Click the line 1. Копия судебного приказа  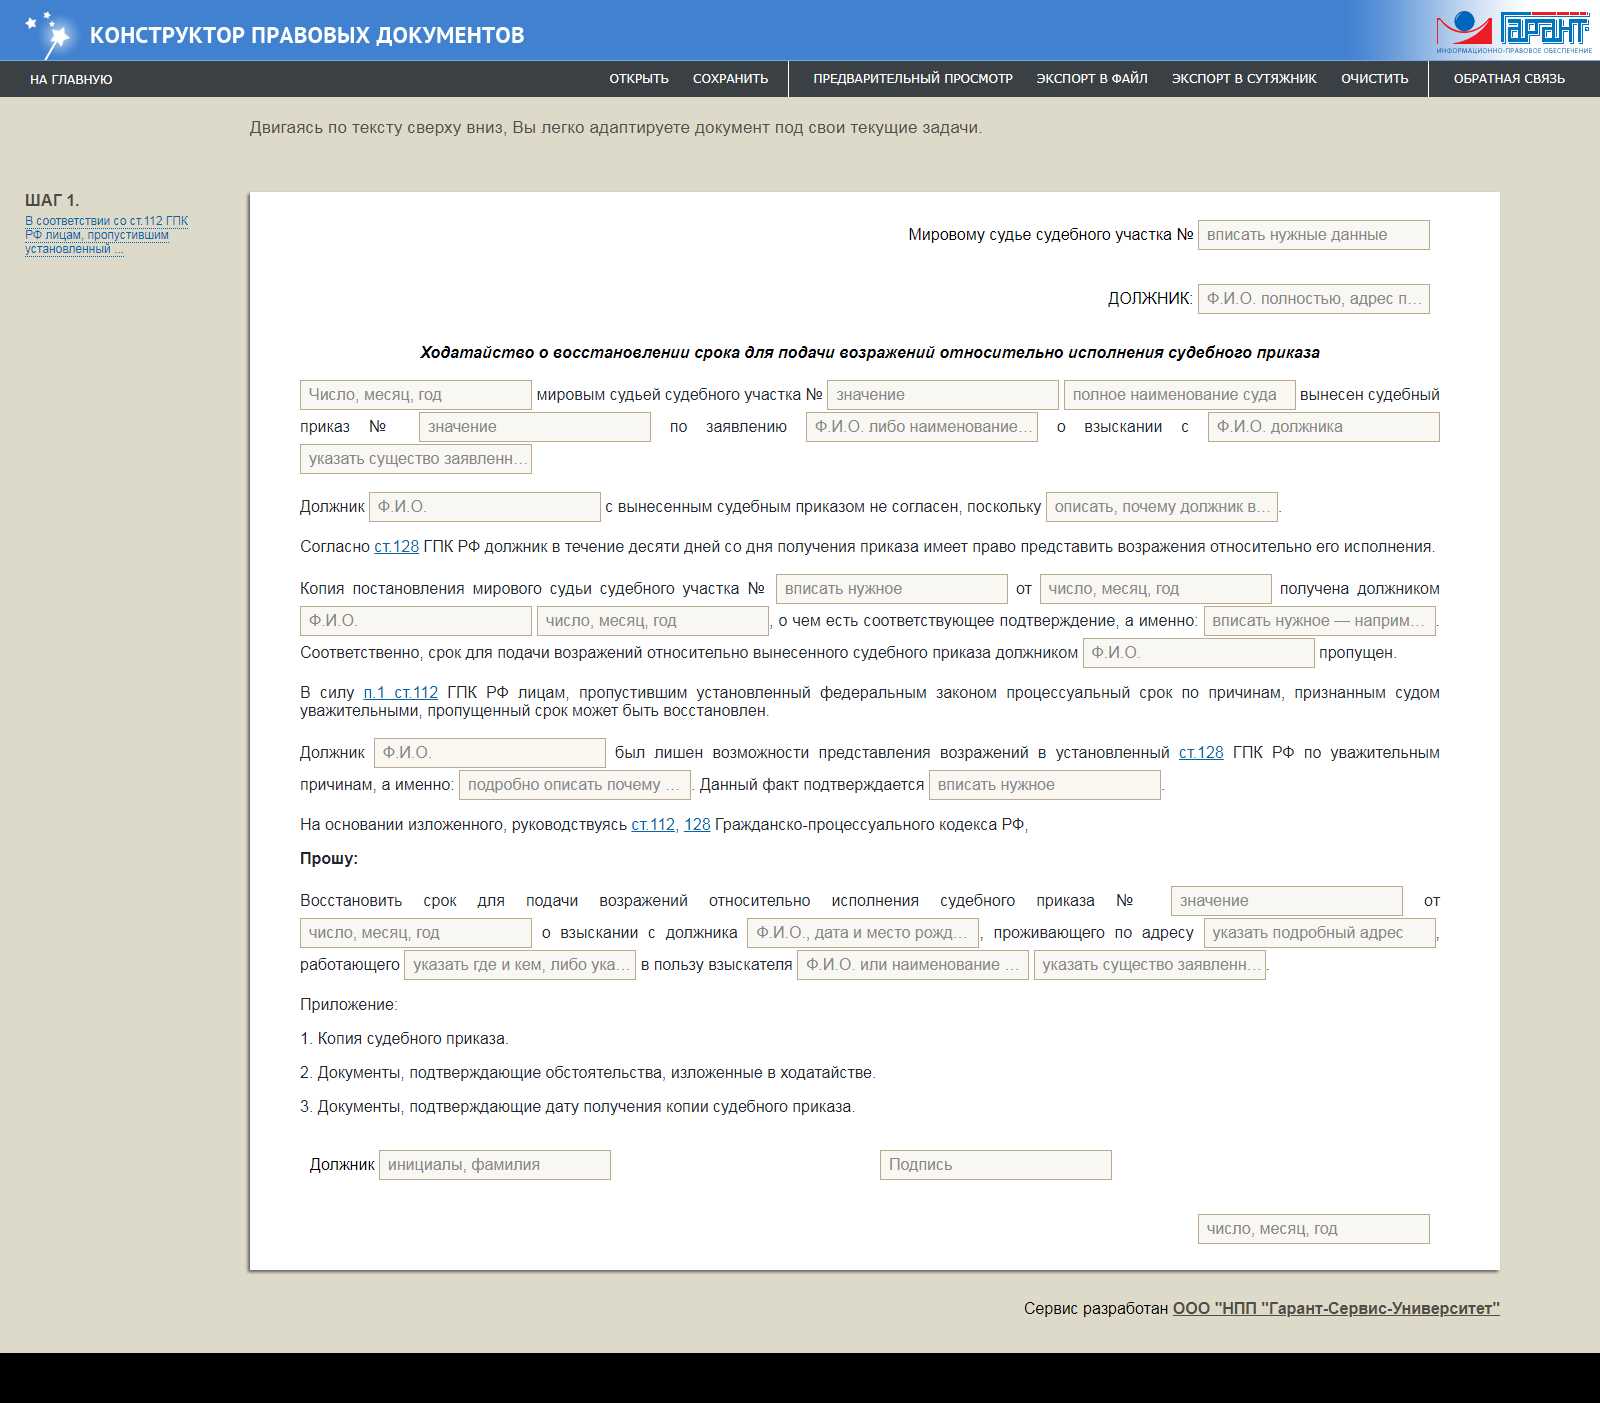click(404, 1039)
